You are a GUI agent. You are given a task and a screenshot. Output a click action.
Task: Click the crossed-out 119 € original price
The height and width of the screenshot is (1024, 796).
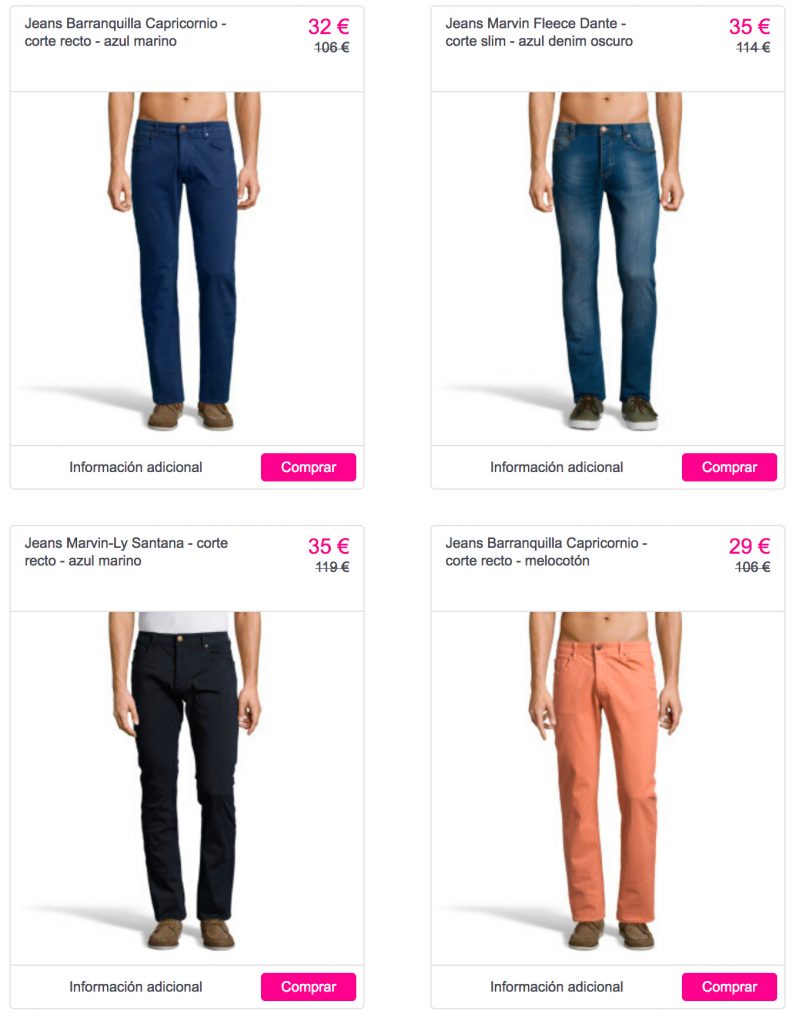point(332,568)
